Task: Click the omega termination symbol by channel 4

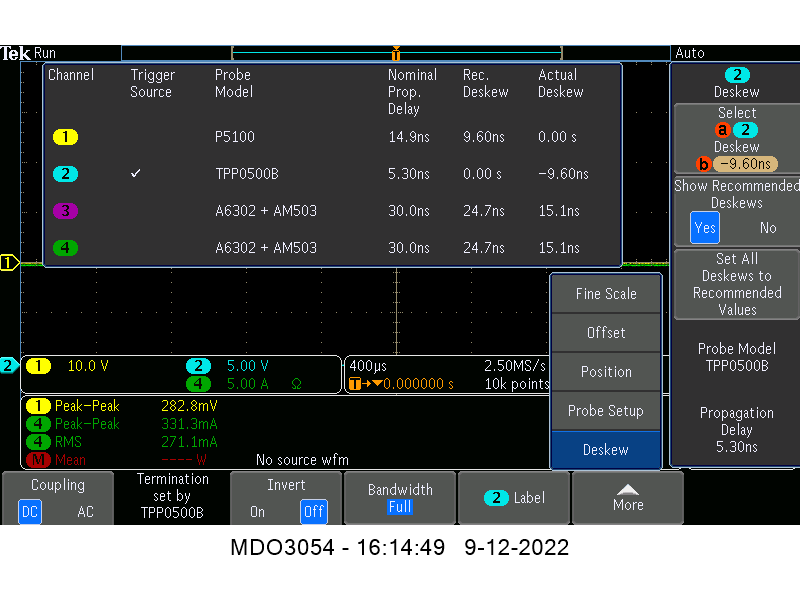Action: pyautogui.click(x=296, y=384)
